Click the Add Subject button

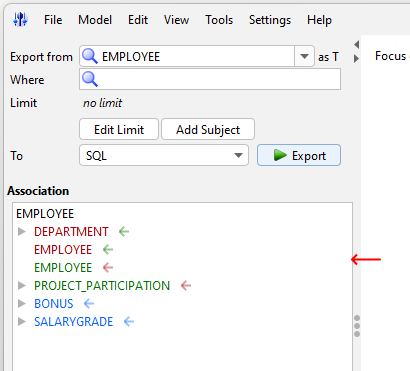[208, 129]
